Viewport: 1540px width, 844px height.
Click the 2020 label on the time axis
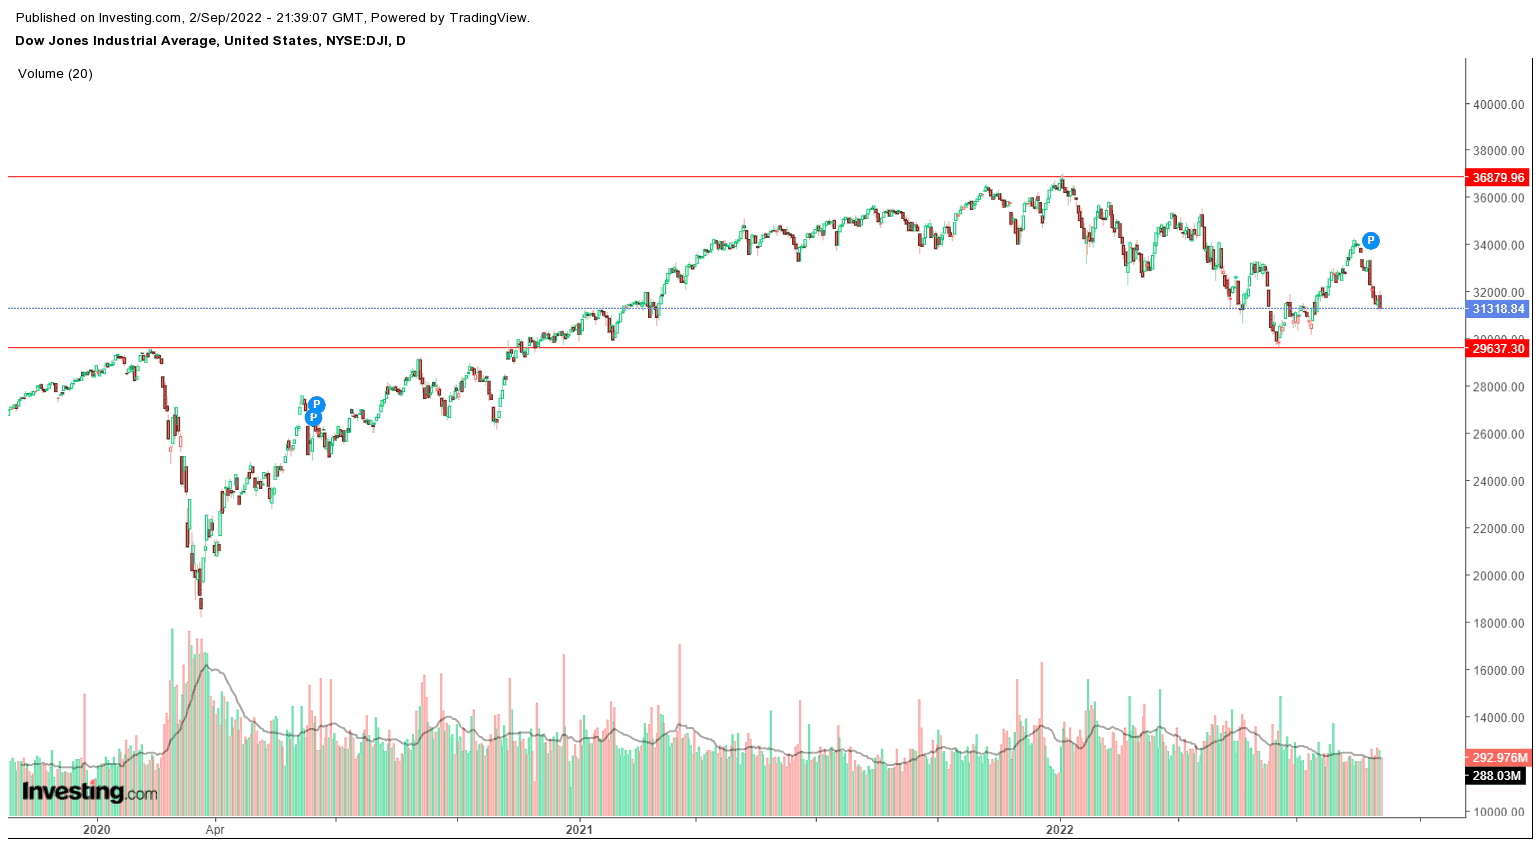click(96, 830)
